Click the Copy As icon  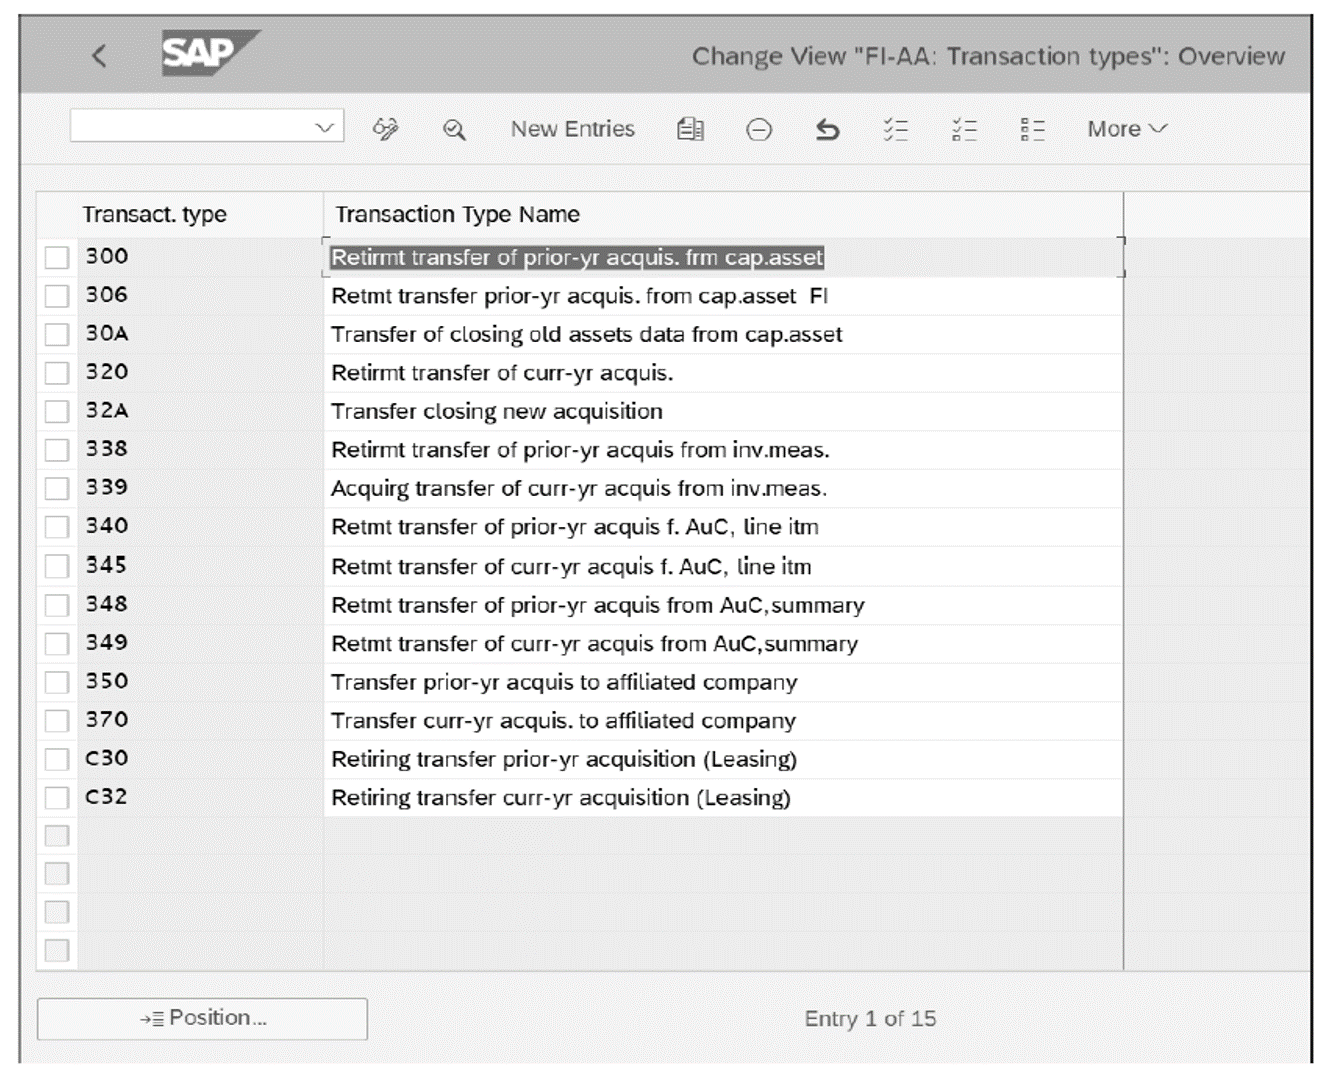(690, 128)
